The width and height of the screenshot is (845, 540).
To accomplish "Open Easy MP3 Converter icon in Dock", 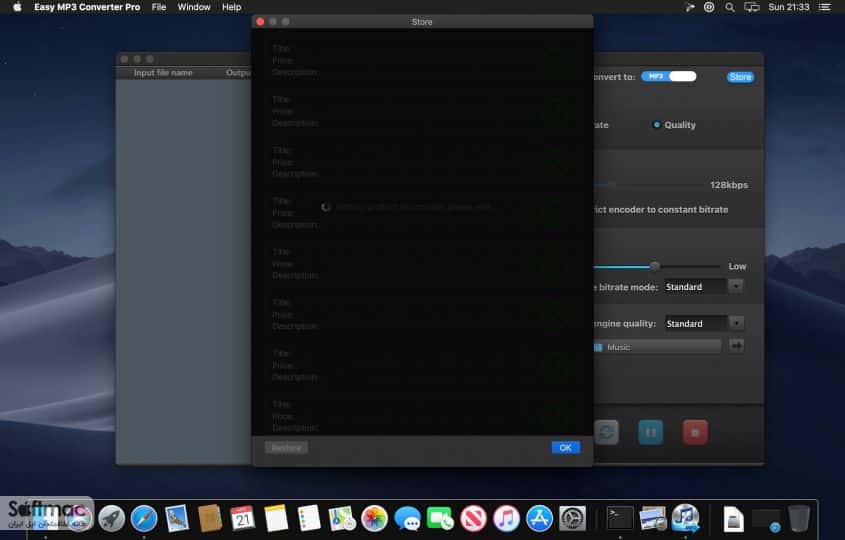I will coord(685,518).
